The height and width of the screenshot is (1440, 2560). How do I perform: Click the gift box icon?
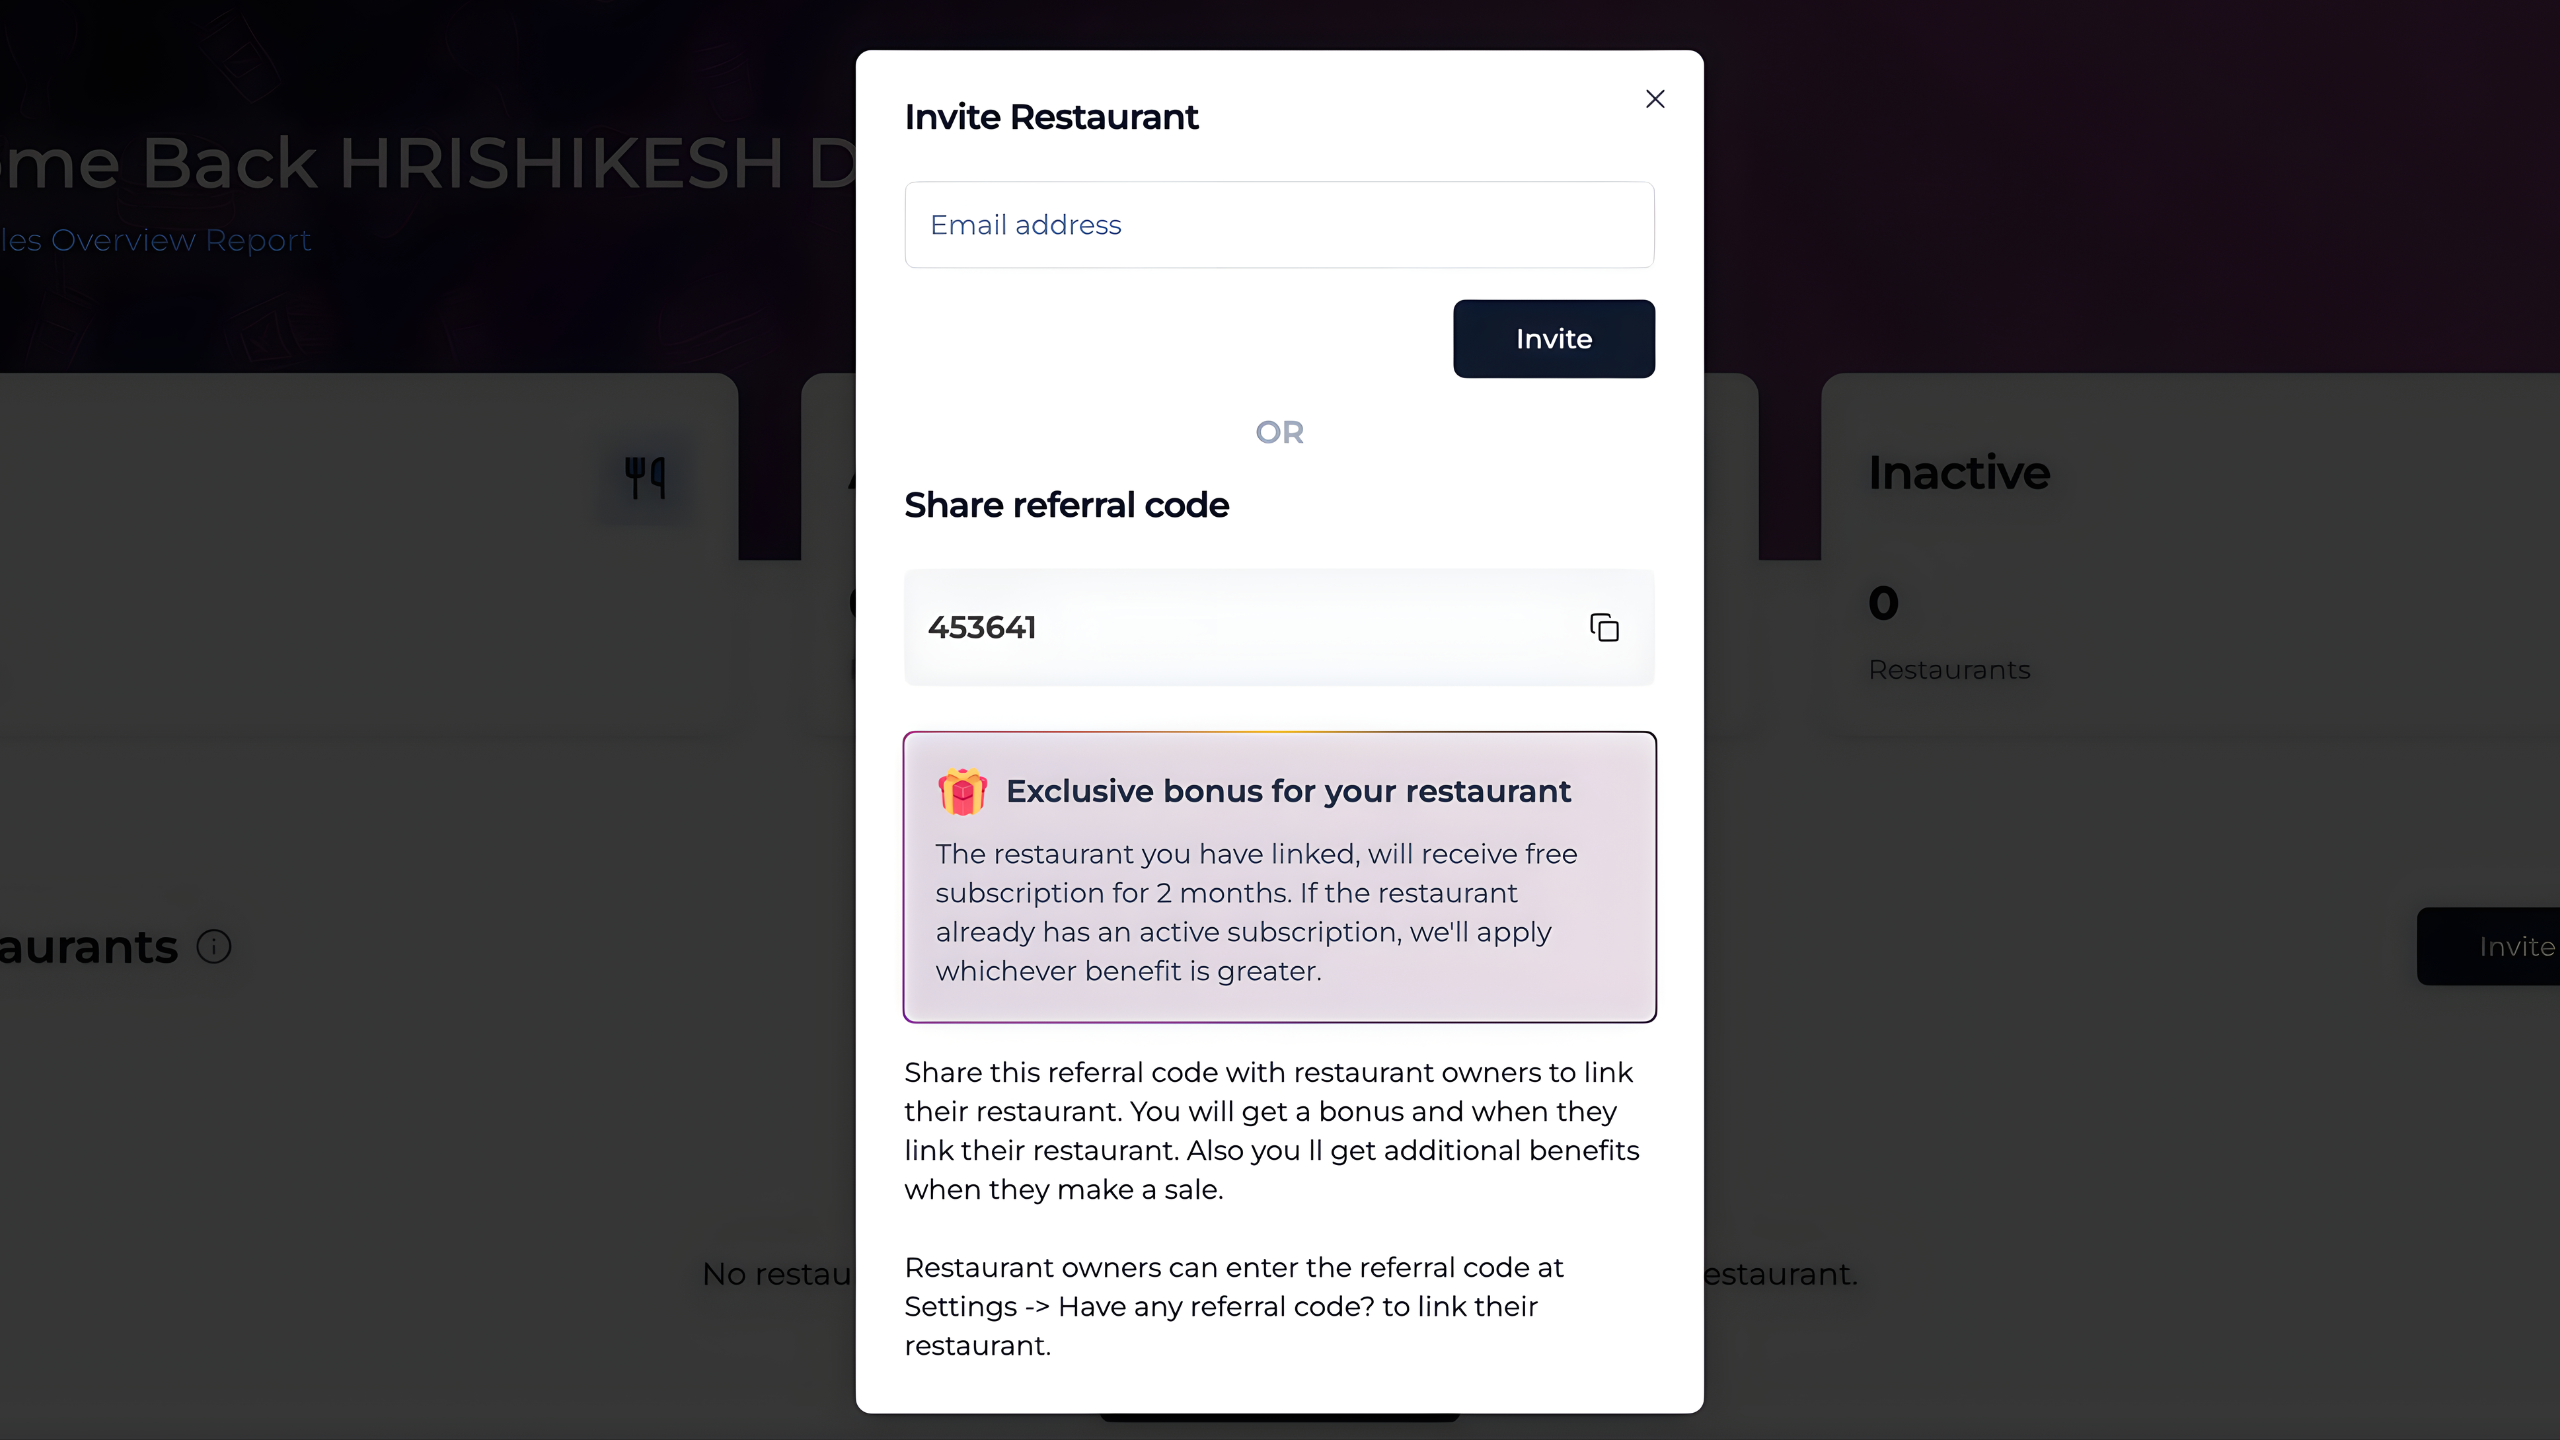click(962, 792)
